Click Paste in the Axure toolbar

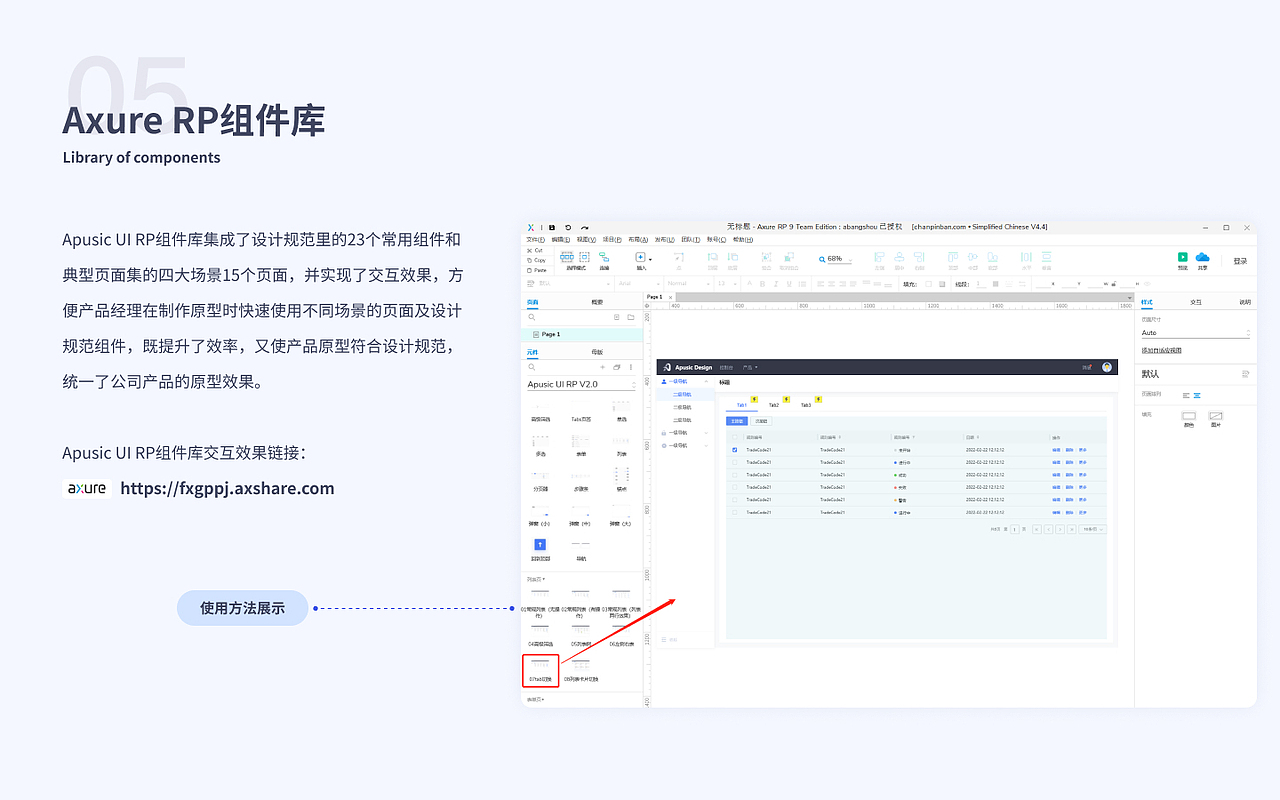pyautogui.click(x=537, y=270)
